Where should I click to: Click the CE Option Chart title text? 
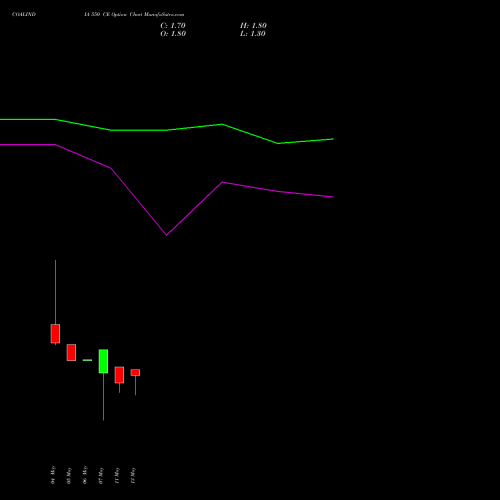(x=134, y=14)
